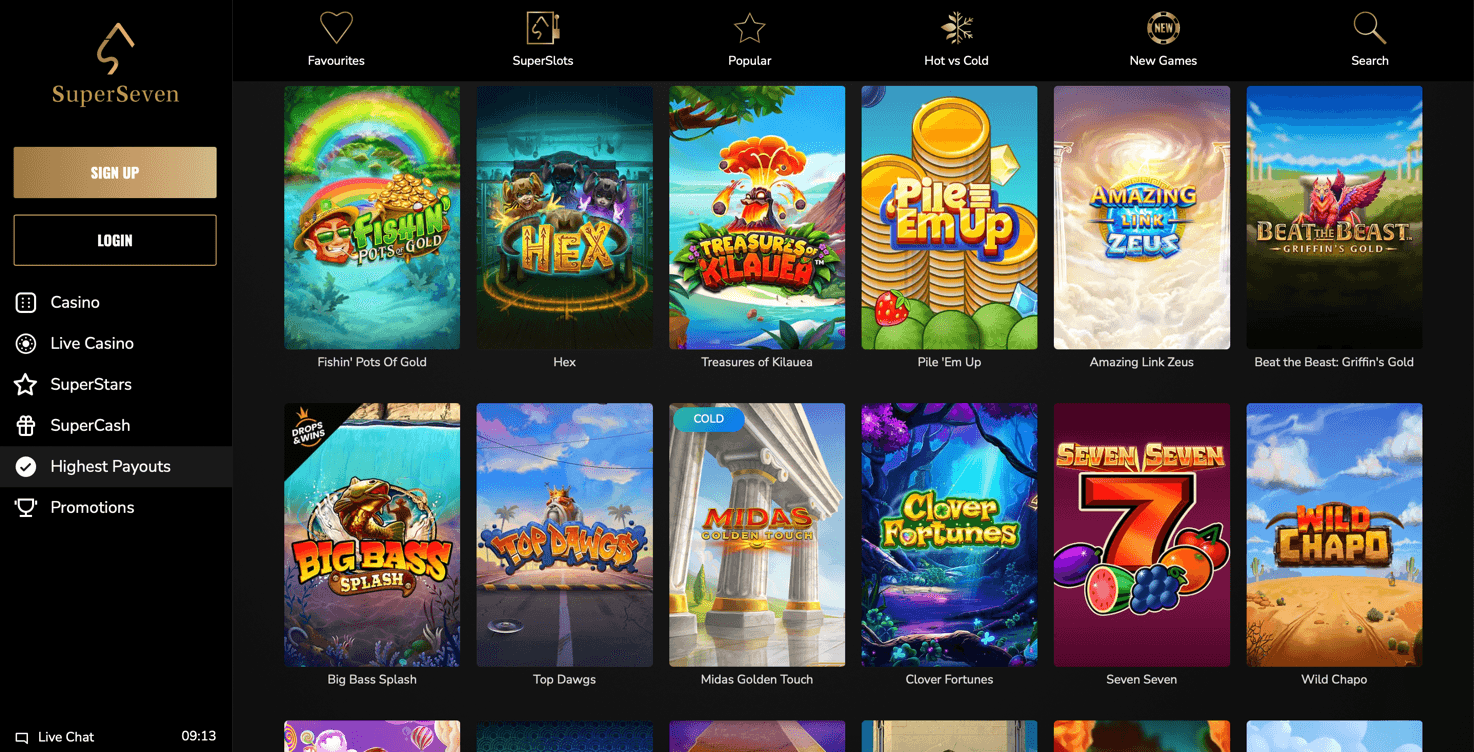
Task: Click the Amazing Link Zeus title link
Action: (1141, 362)
